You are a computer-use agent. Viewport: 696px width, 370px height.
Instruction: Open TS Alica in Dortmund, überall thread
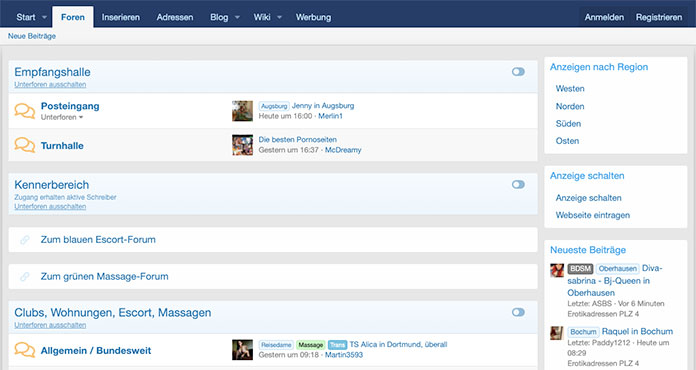398,344
